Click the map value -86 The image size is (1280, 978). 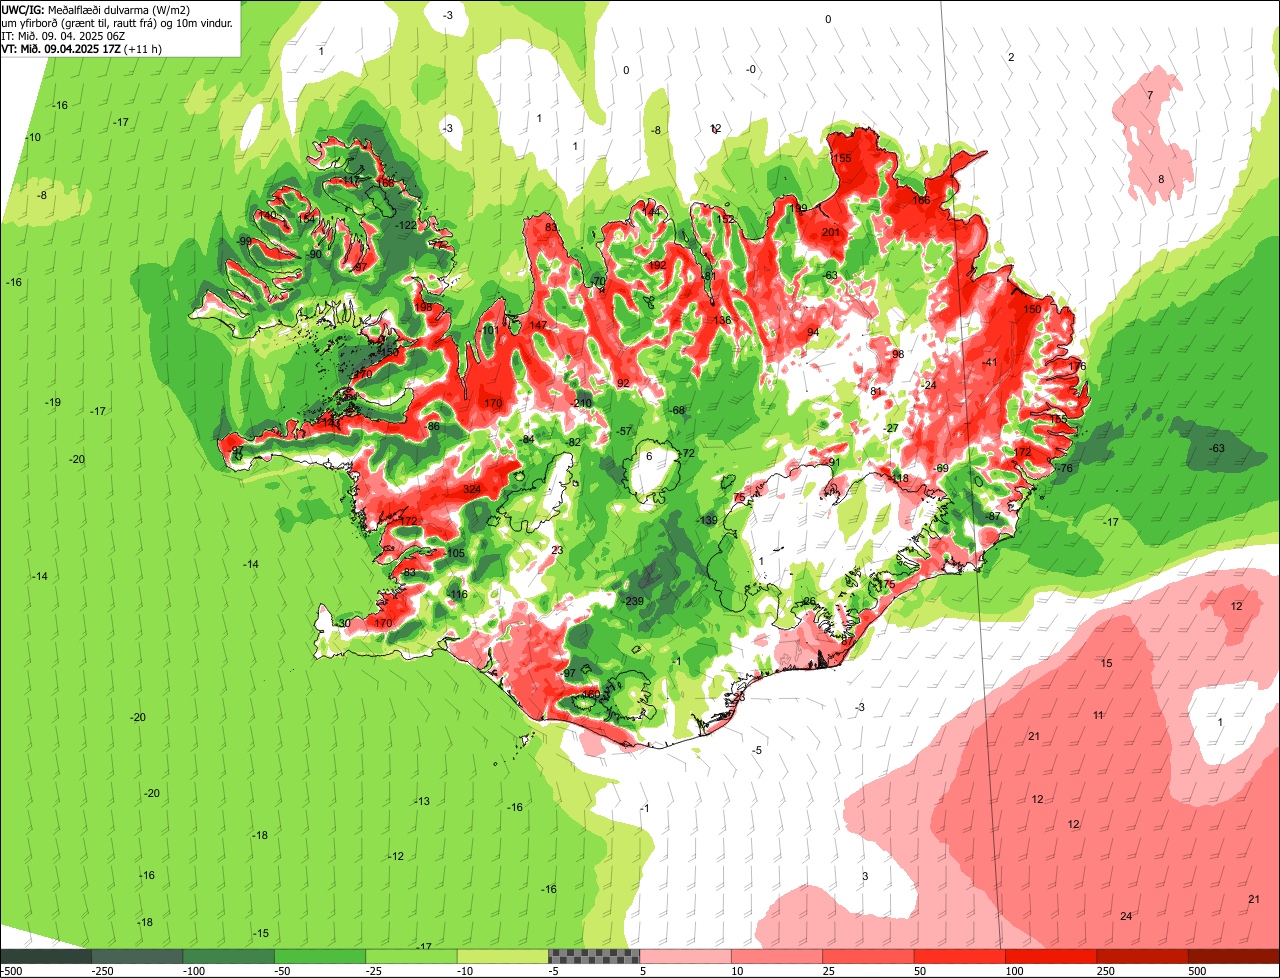(432, 426)
